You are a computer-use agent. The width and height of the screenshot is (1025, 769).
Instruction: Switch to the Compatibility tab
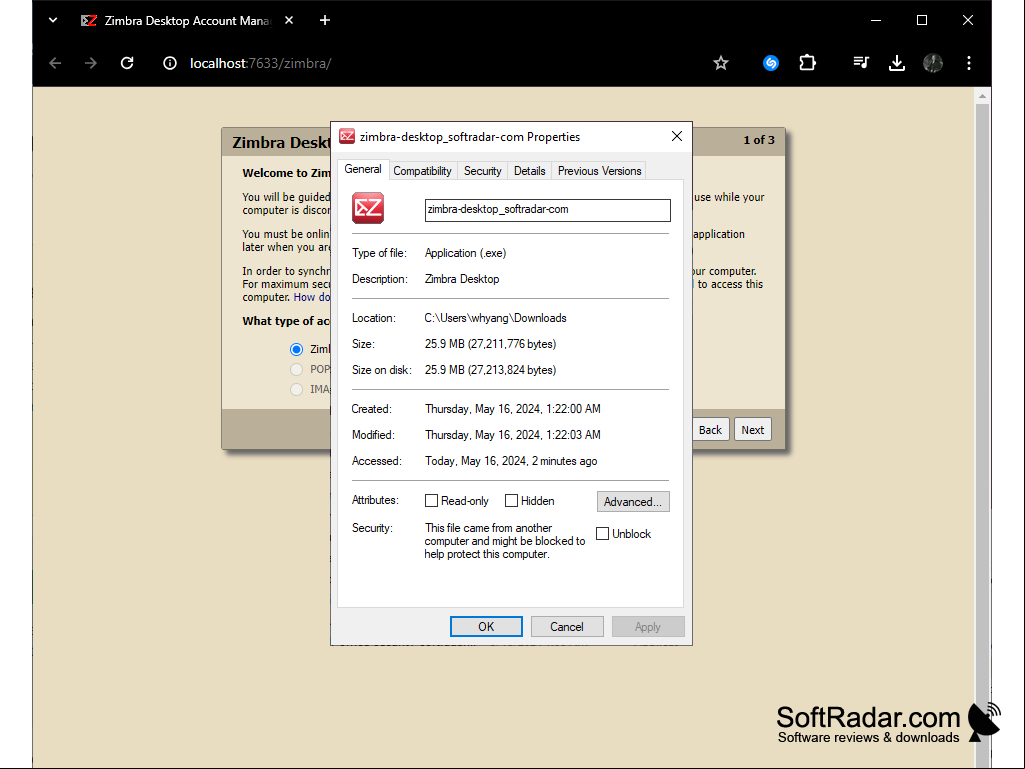(x=422, y=171)
